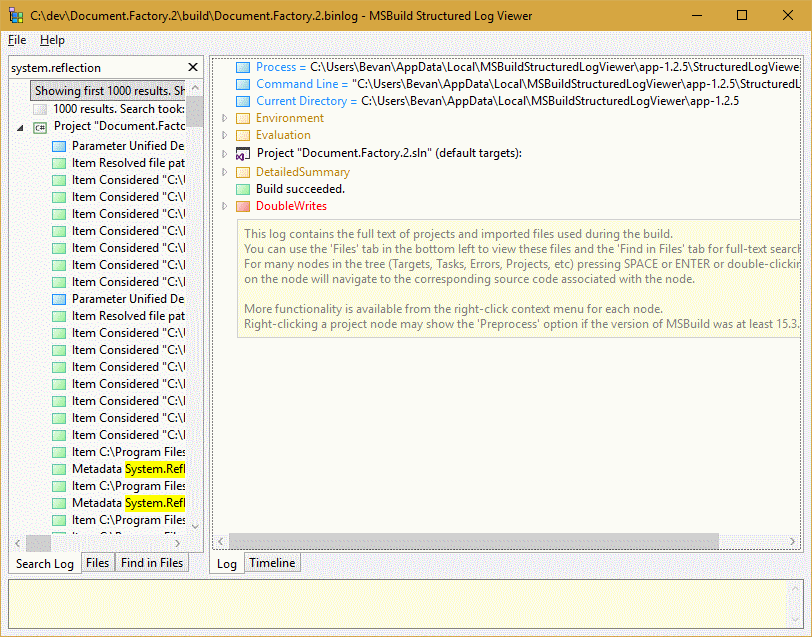Image resolution: width=812 pixels, height=637 pixels.
Task: Click the green Build succeeded icon
Action: pos(242,190)
